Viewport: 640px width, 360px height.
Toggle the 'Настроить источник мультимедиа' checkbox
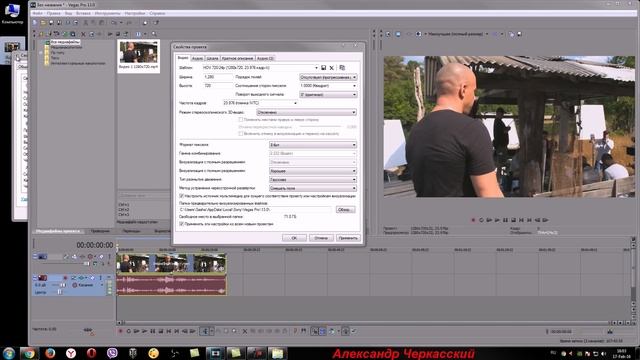coord(182,196)
